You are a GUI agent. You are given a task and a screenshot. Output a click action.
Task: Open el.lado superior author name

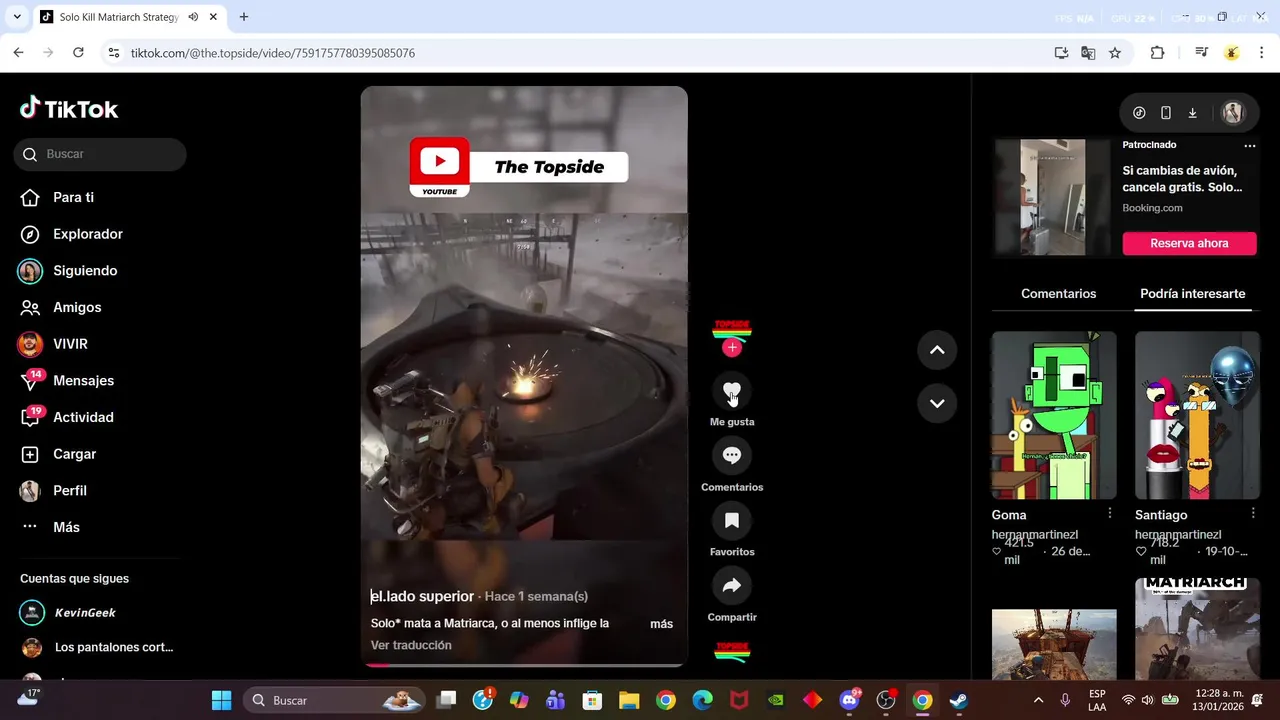[x=422, y=596]
